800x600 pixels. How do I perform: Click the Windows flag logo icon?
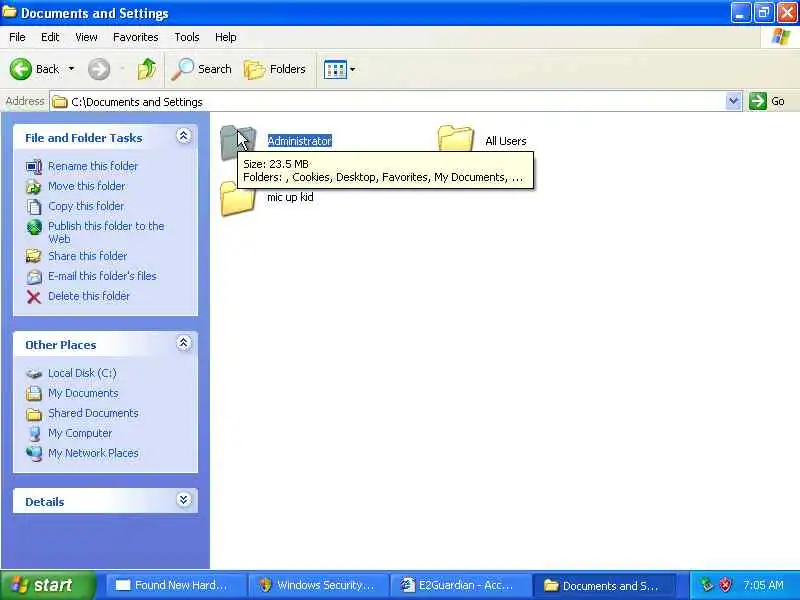click(x=781, y=37)
